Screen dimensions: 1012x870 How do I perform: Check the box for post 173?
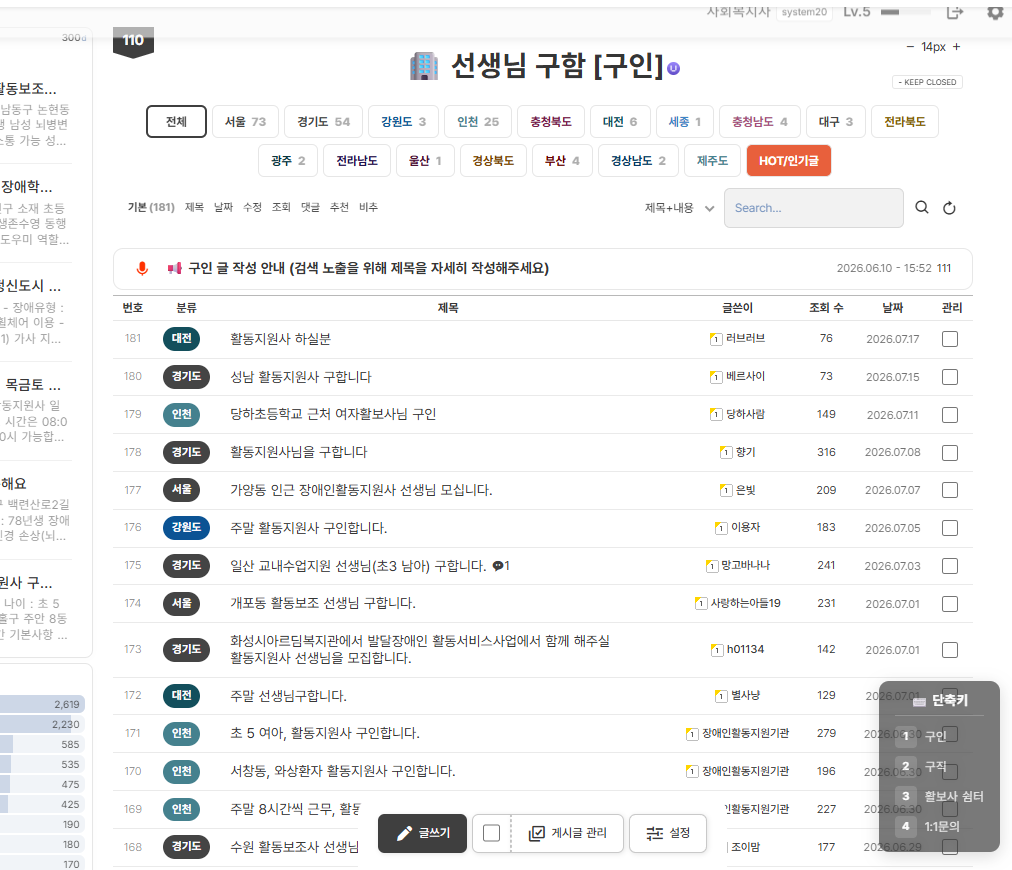[949, 650]
